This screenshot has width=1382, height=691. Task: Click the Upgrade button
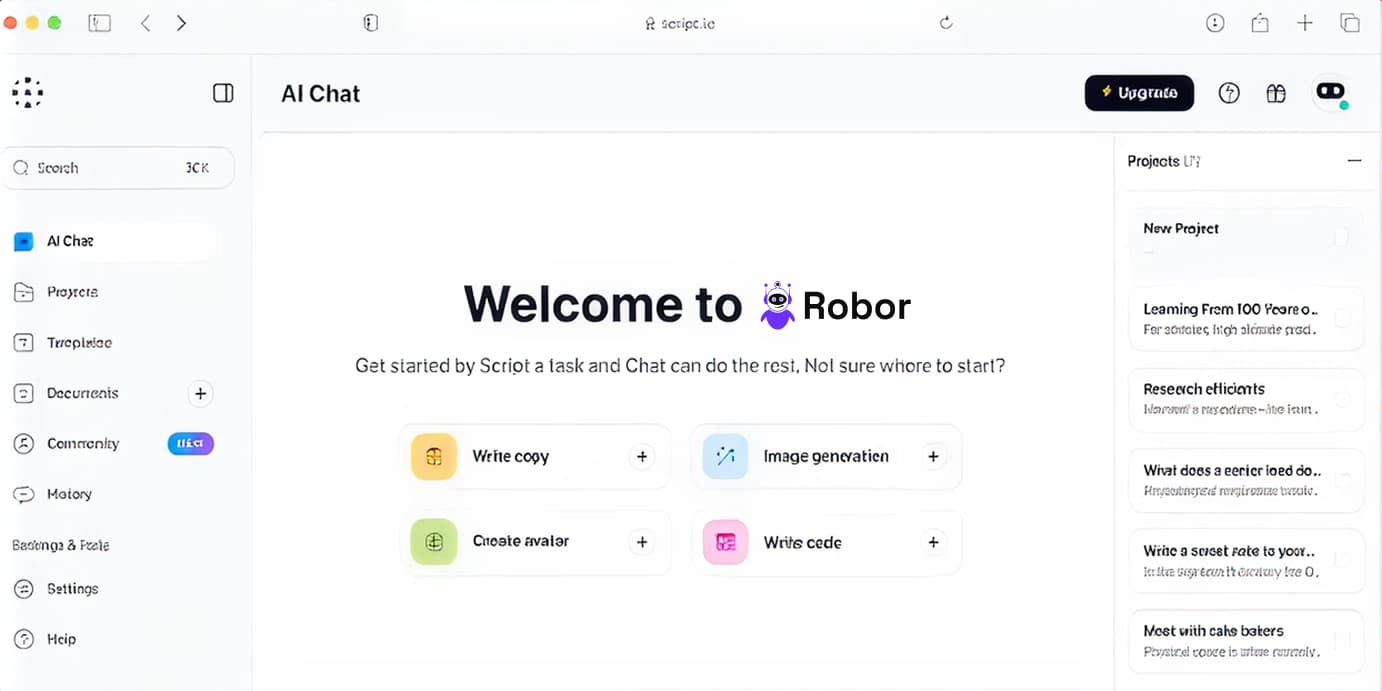pos(1139,93)
